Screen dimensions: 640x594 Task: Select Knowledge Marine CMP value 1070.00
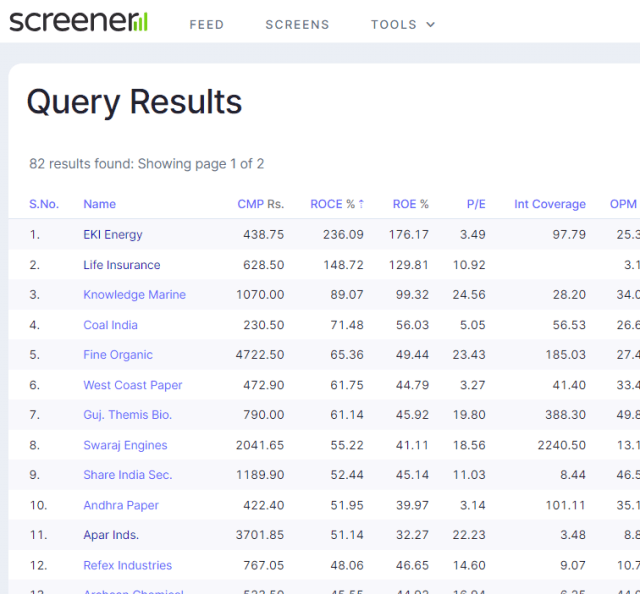[x=260, y=295]
